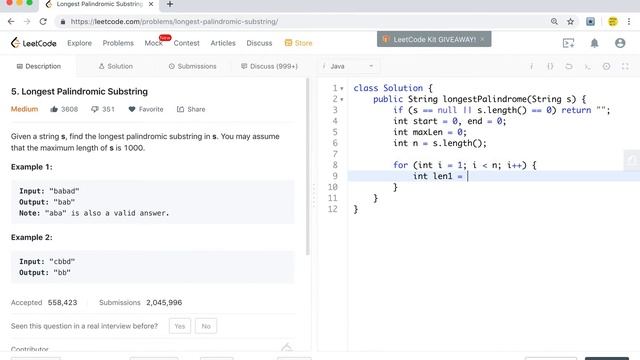Click the problem title Longest Palindromic Substring
This screenshot has height=360, width=640.
point(79,91)
